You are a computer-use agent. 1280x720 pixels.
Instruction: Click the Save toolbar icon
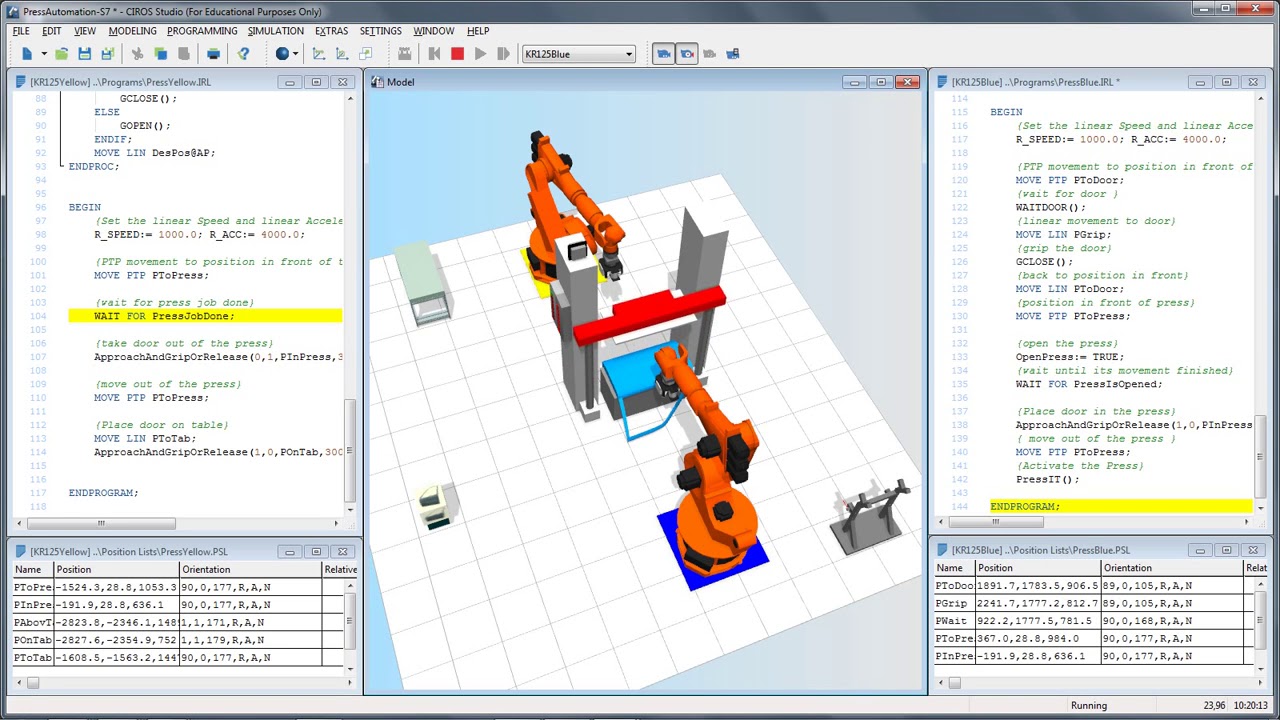(84, 54)
